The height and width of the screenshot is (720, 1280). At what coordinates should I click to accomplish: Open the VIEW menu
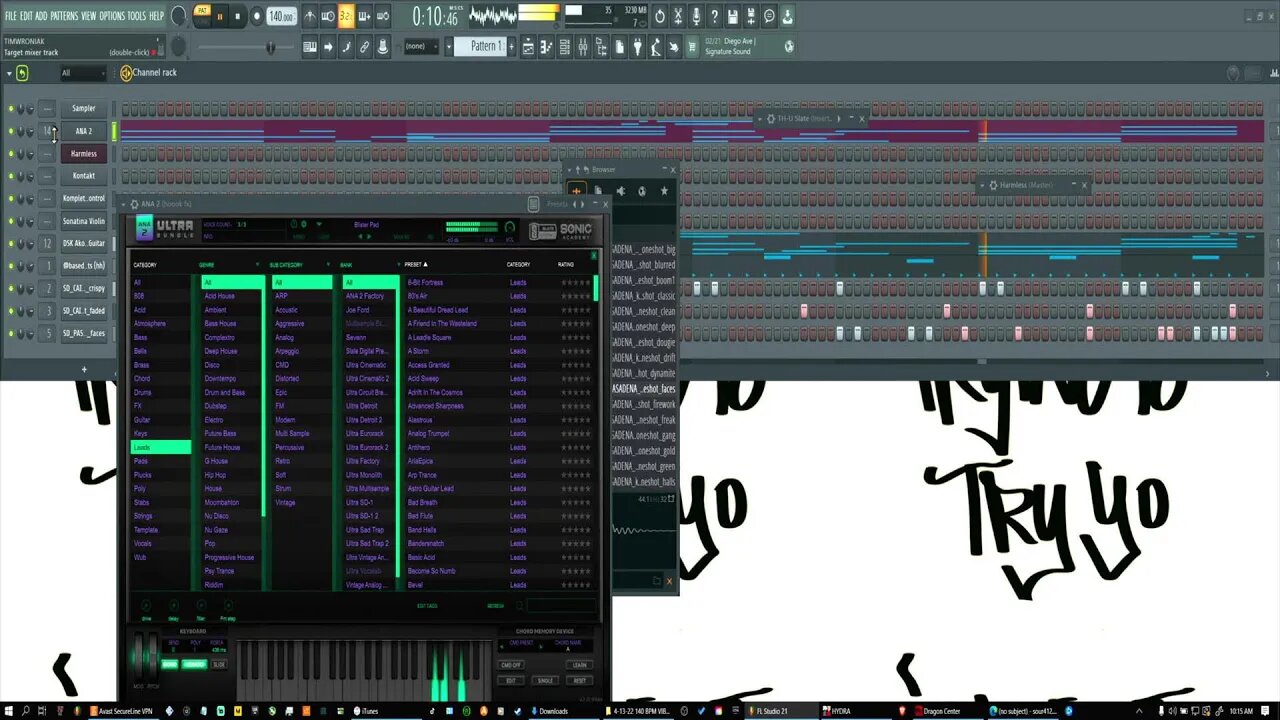[x=89, y=16]
